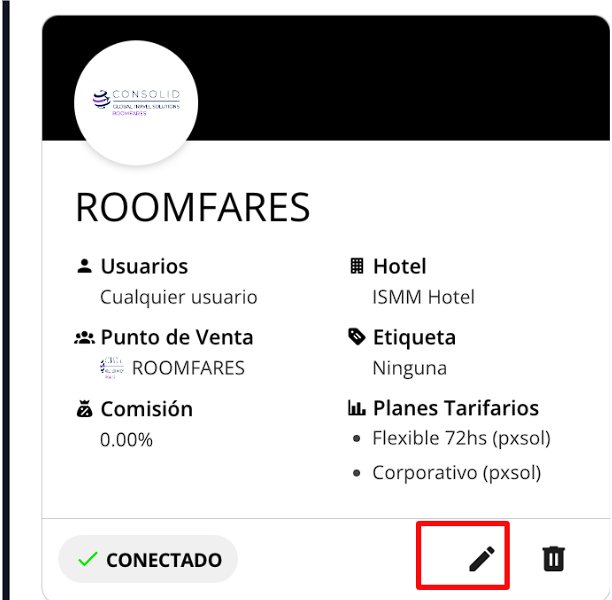Click the ROOMFARES card title
Viewport: 612px width, 600px height.
click(192, 208)
